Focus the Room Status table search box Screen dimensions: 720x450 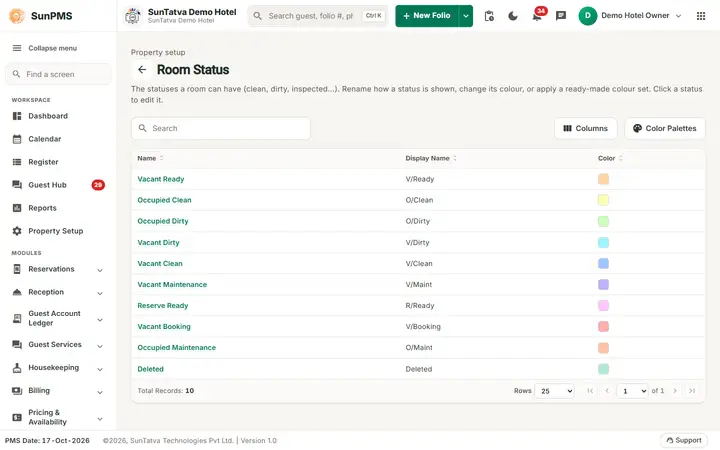point(221,129)
